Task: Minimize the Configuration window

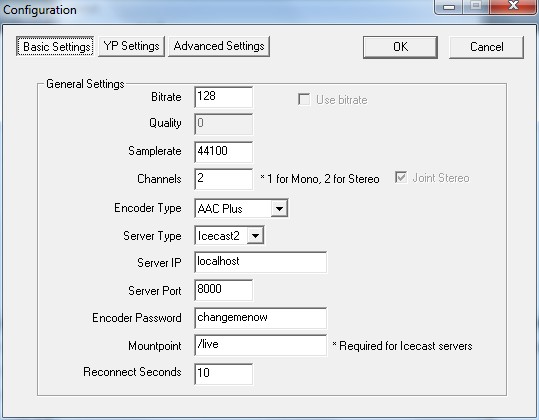Action: click(449, 6)
